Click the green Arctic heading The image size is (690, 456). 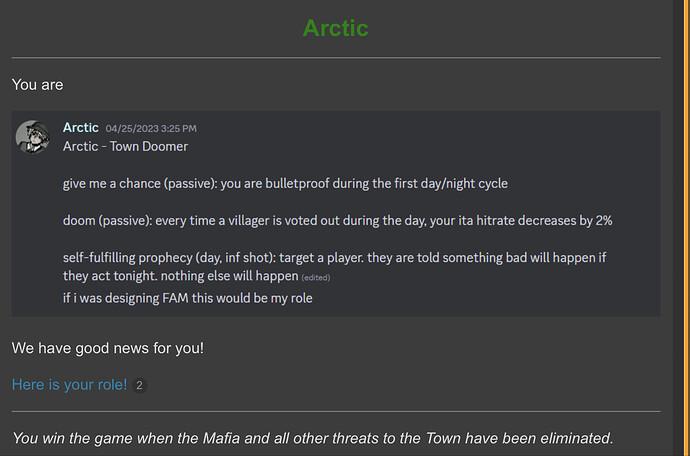pyautogui.click(x=335, y=28)
